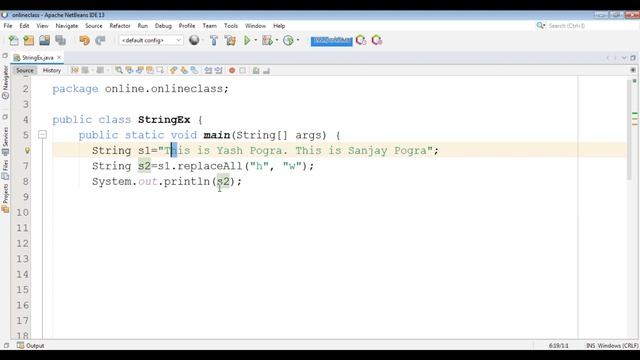This screenshot has width=640, height=360.
Task: Click the Uncomment icon in editor toolbar
Action: [x=267, y=70]
